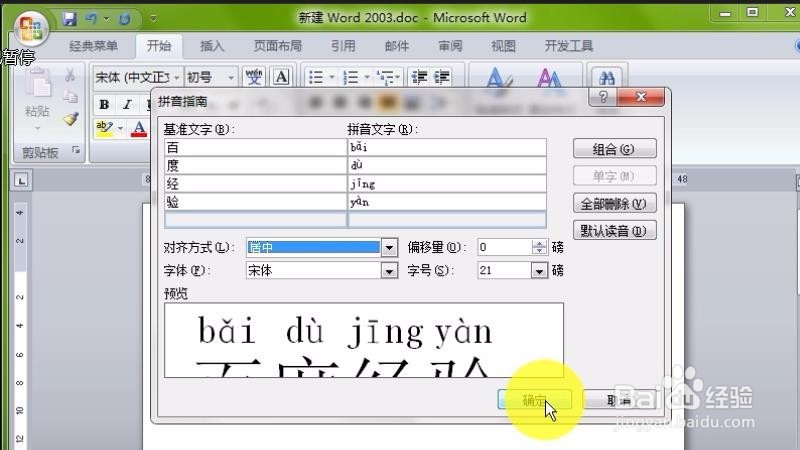Expand the font size dropdown 初号
Screen dimensions: 800x450
pyautogui.click(x=231, y=78)
